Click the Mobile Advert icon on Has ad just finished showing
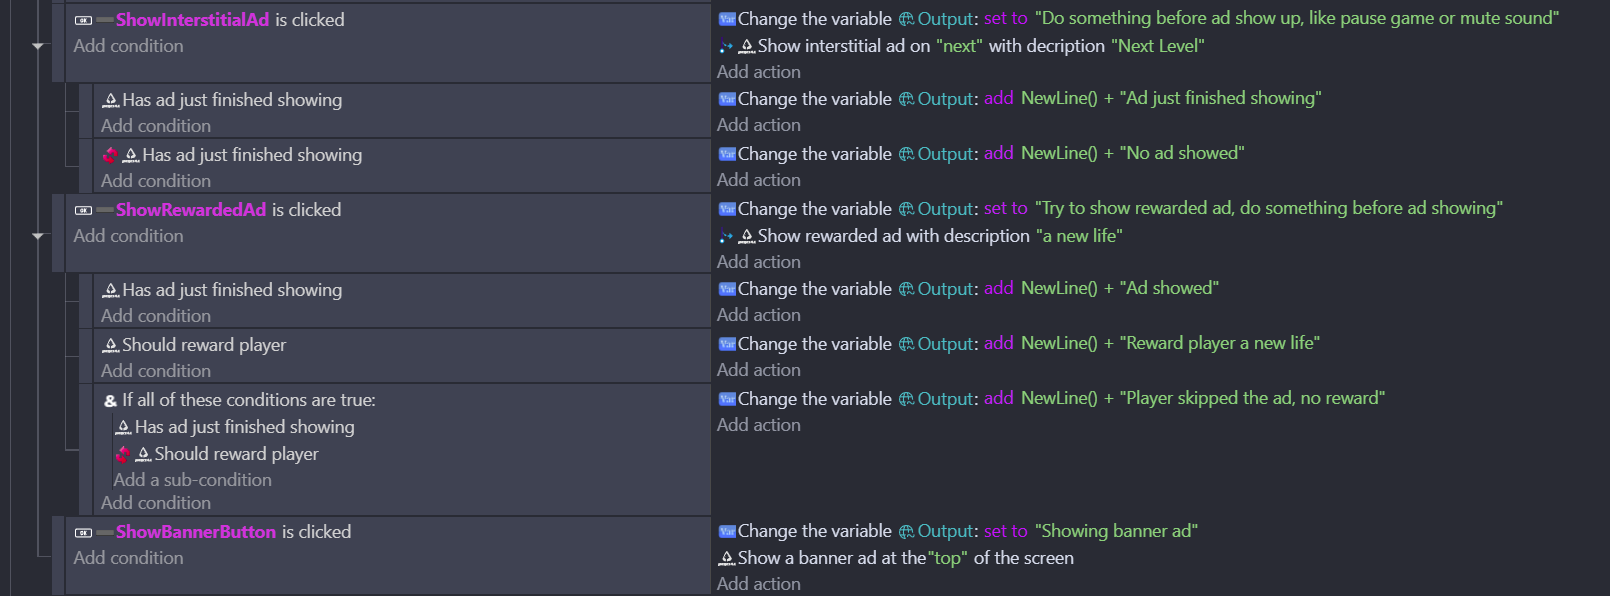Image resolution: width=1610 pixels, height=596 pixels. tap(111, 99)
